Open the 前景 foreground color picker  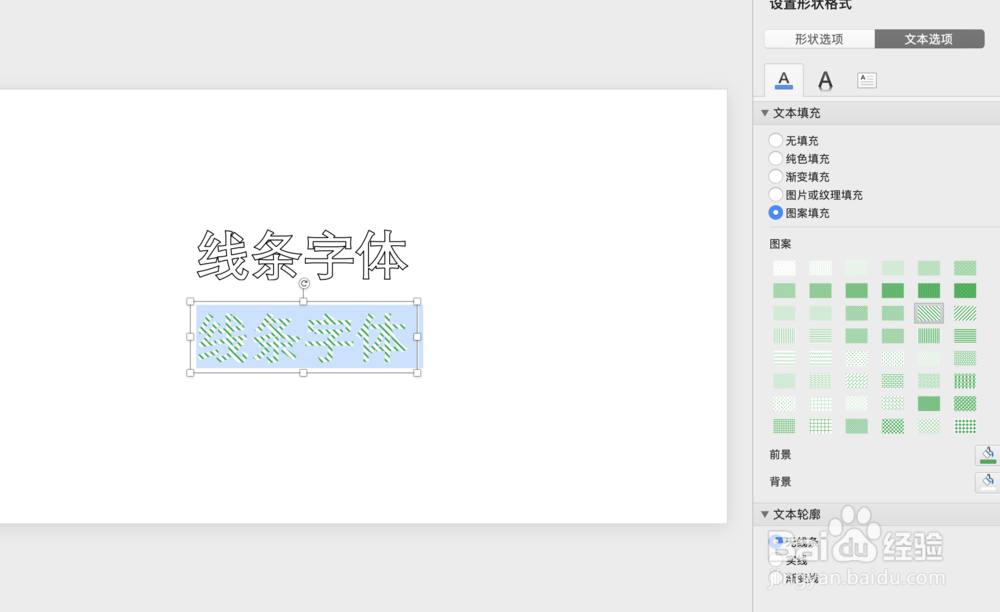pyautogui.click(x=987, y=455)
